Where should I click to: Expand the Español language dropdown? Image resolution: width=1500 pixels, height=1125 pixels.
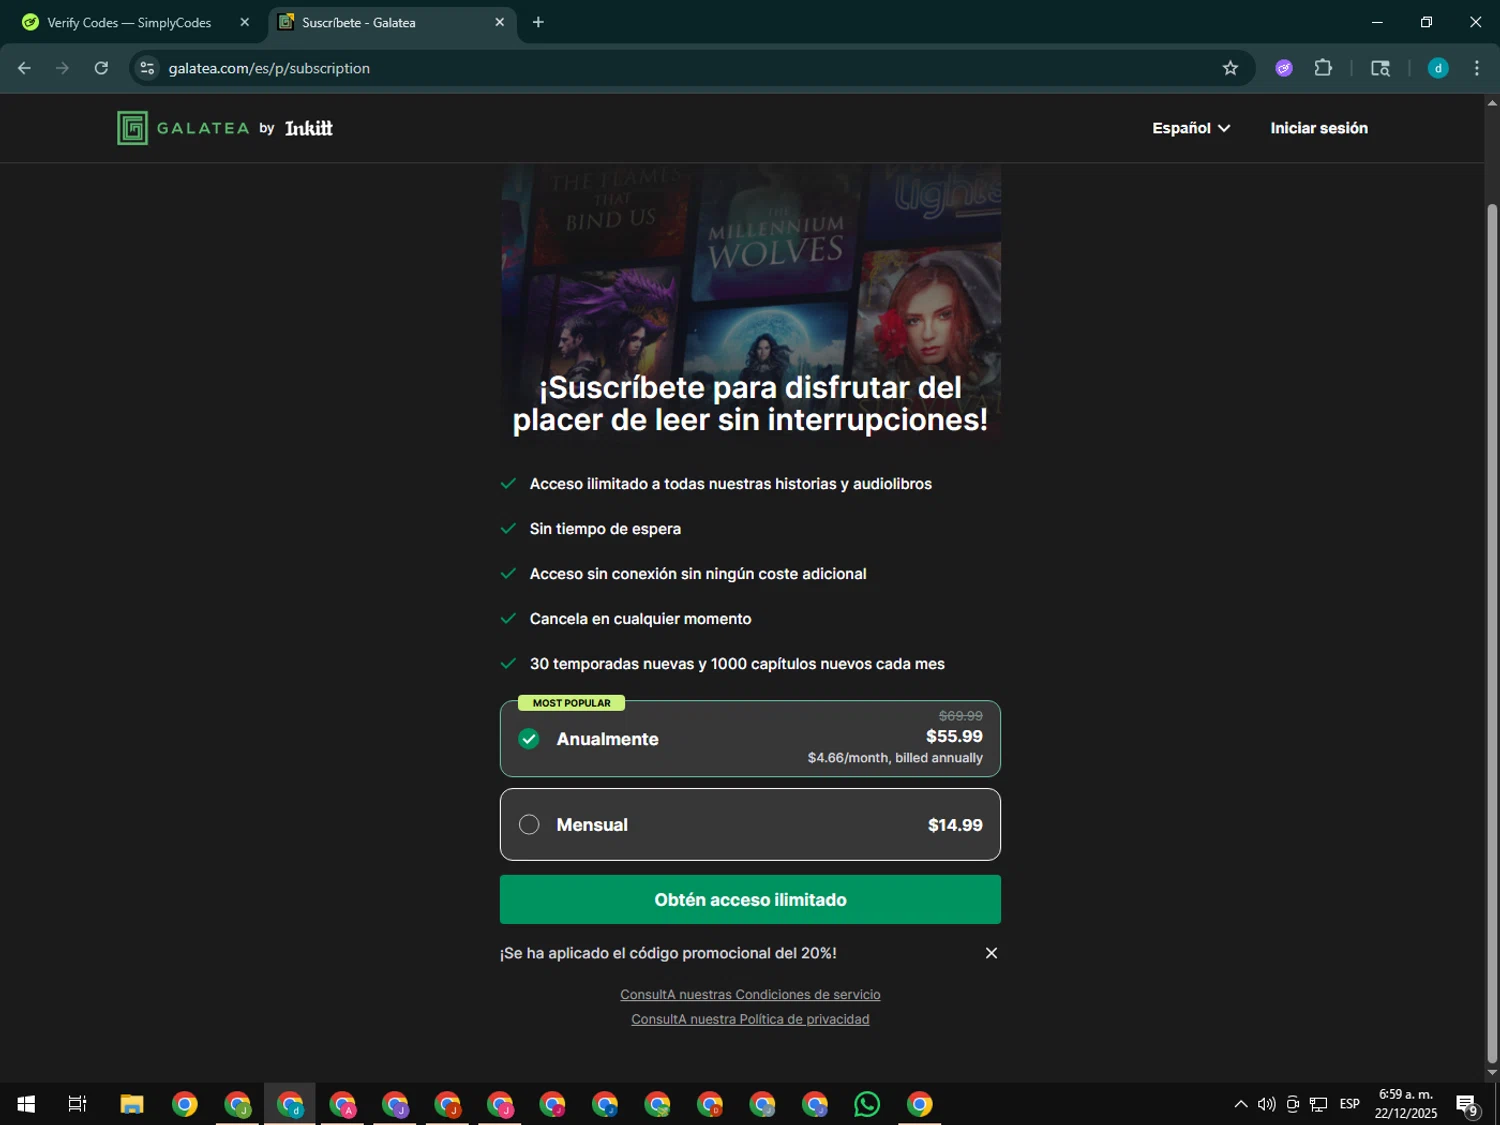pyautogui.click(x=1191, y=128)
